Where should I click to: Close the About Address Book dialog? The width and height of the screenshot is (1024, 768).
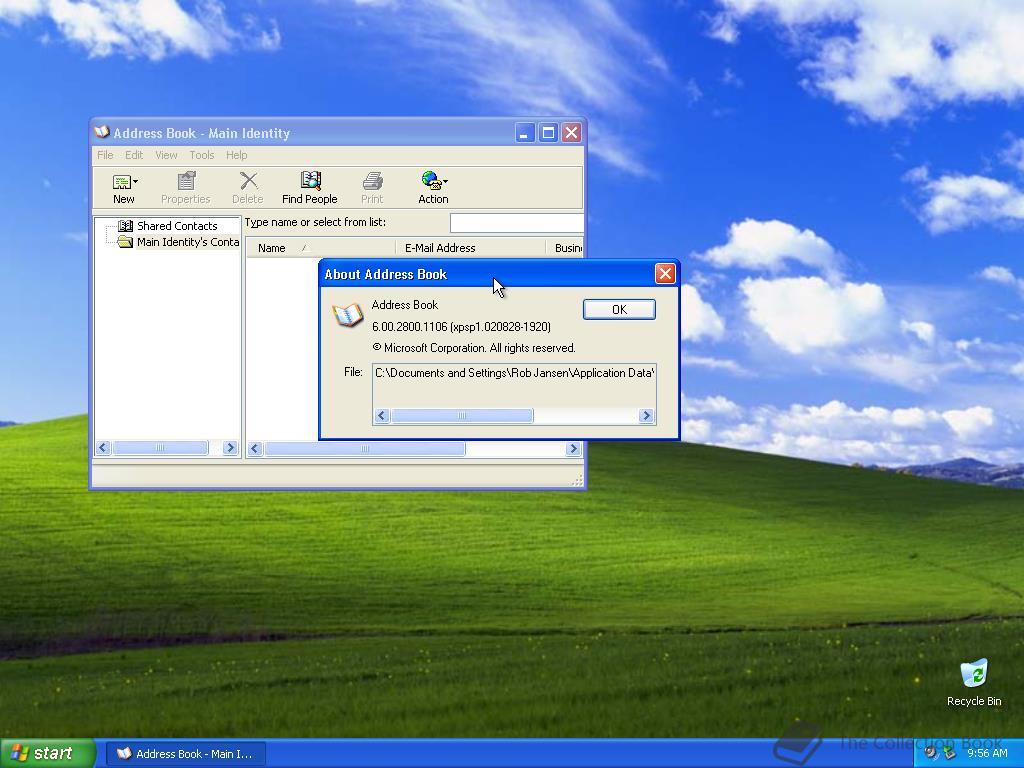coord(665,274)
